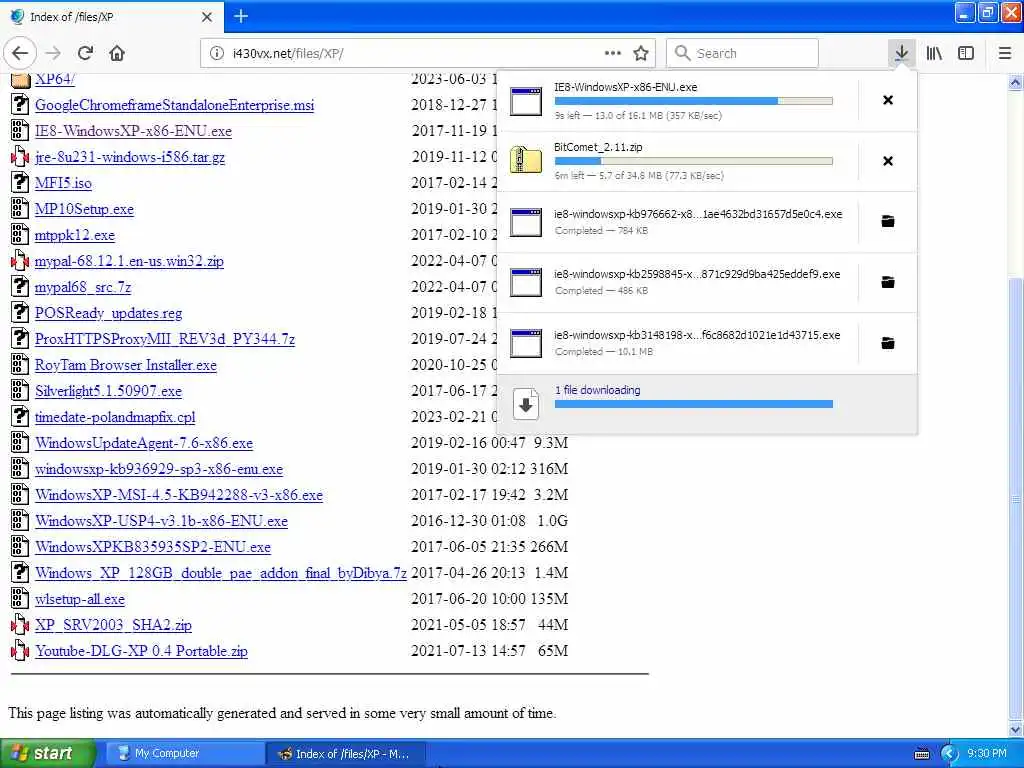Click the BitComet zip folder icon
Screen dimensions: 1024x768
(525, 161)
